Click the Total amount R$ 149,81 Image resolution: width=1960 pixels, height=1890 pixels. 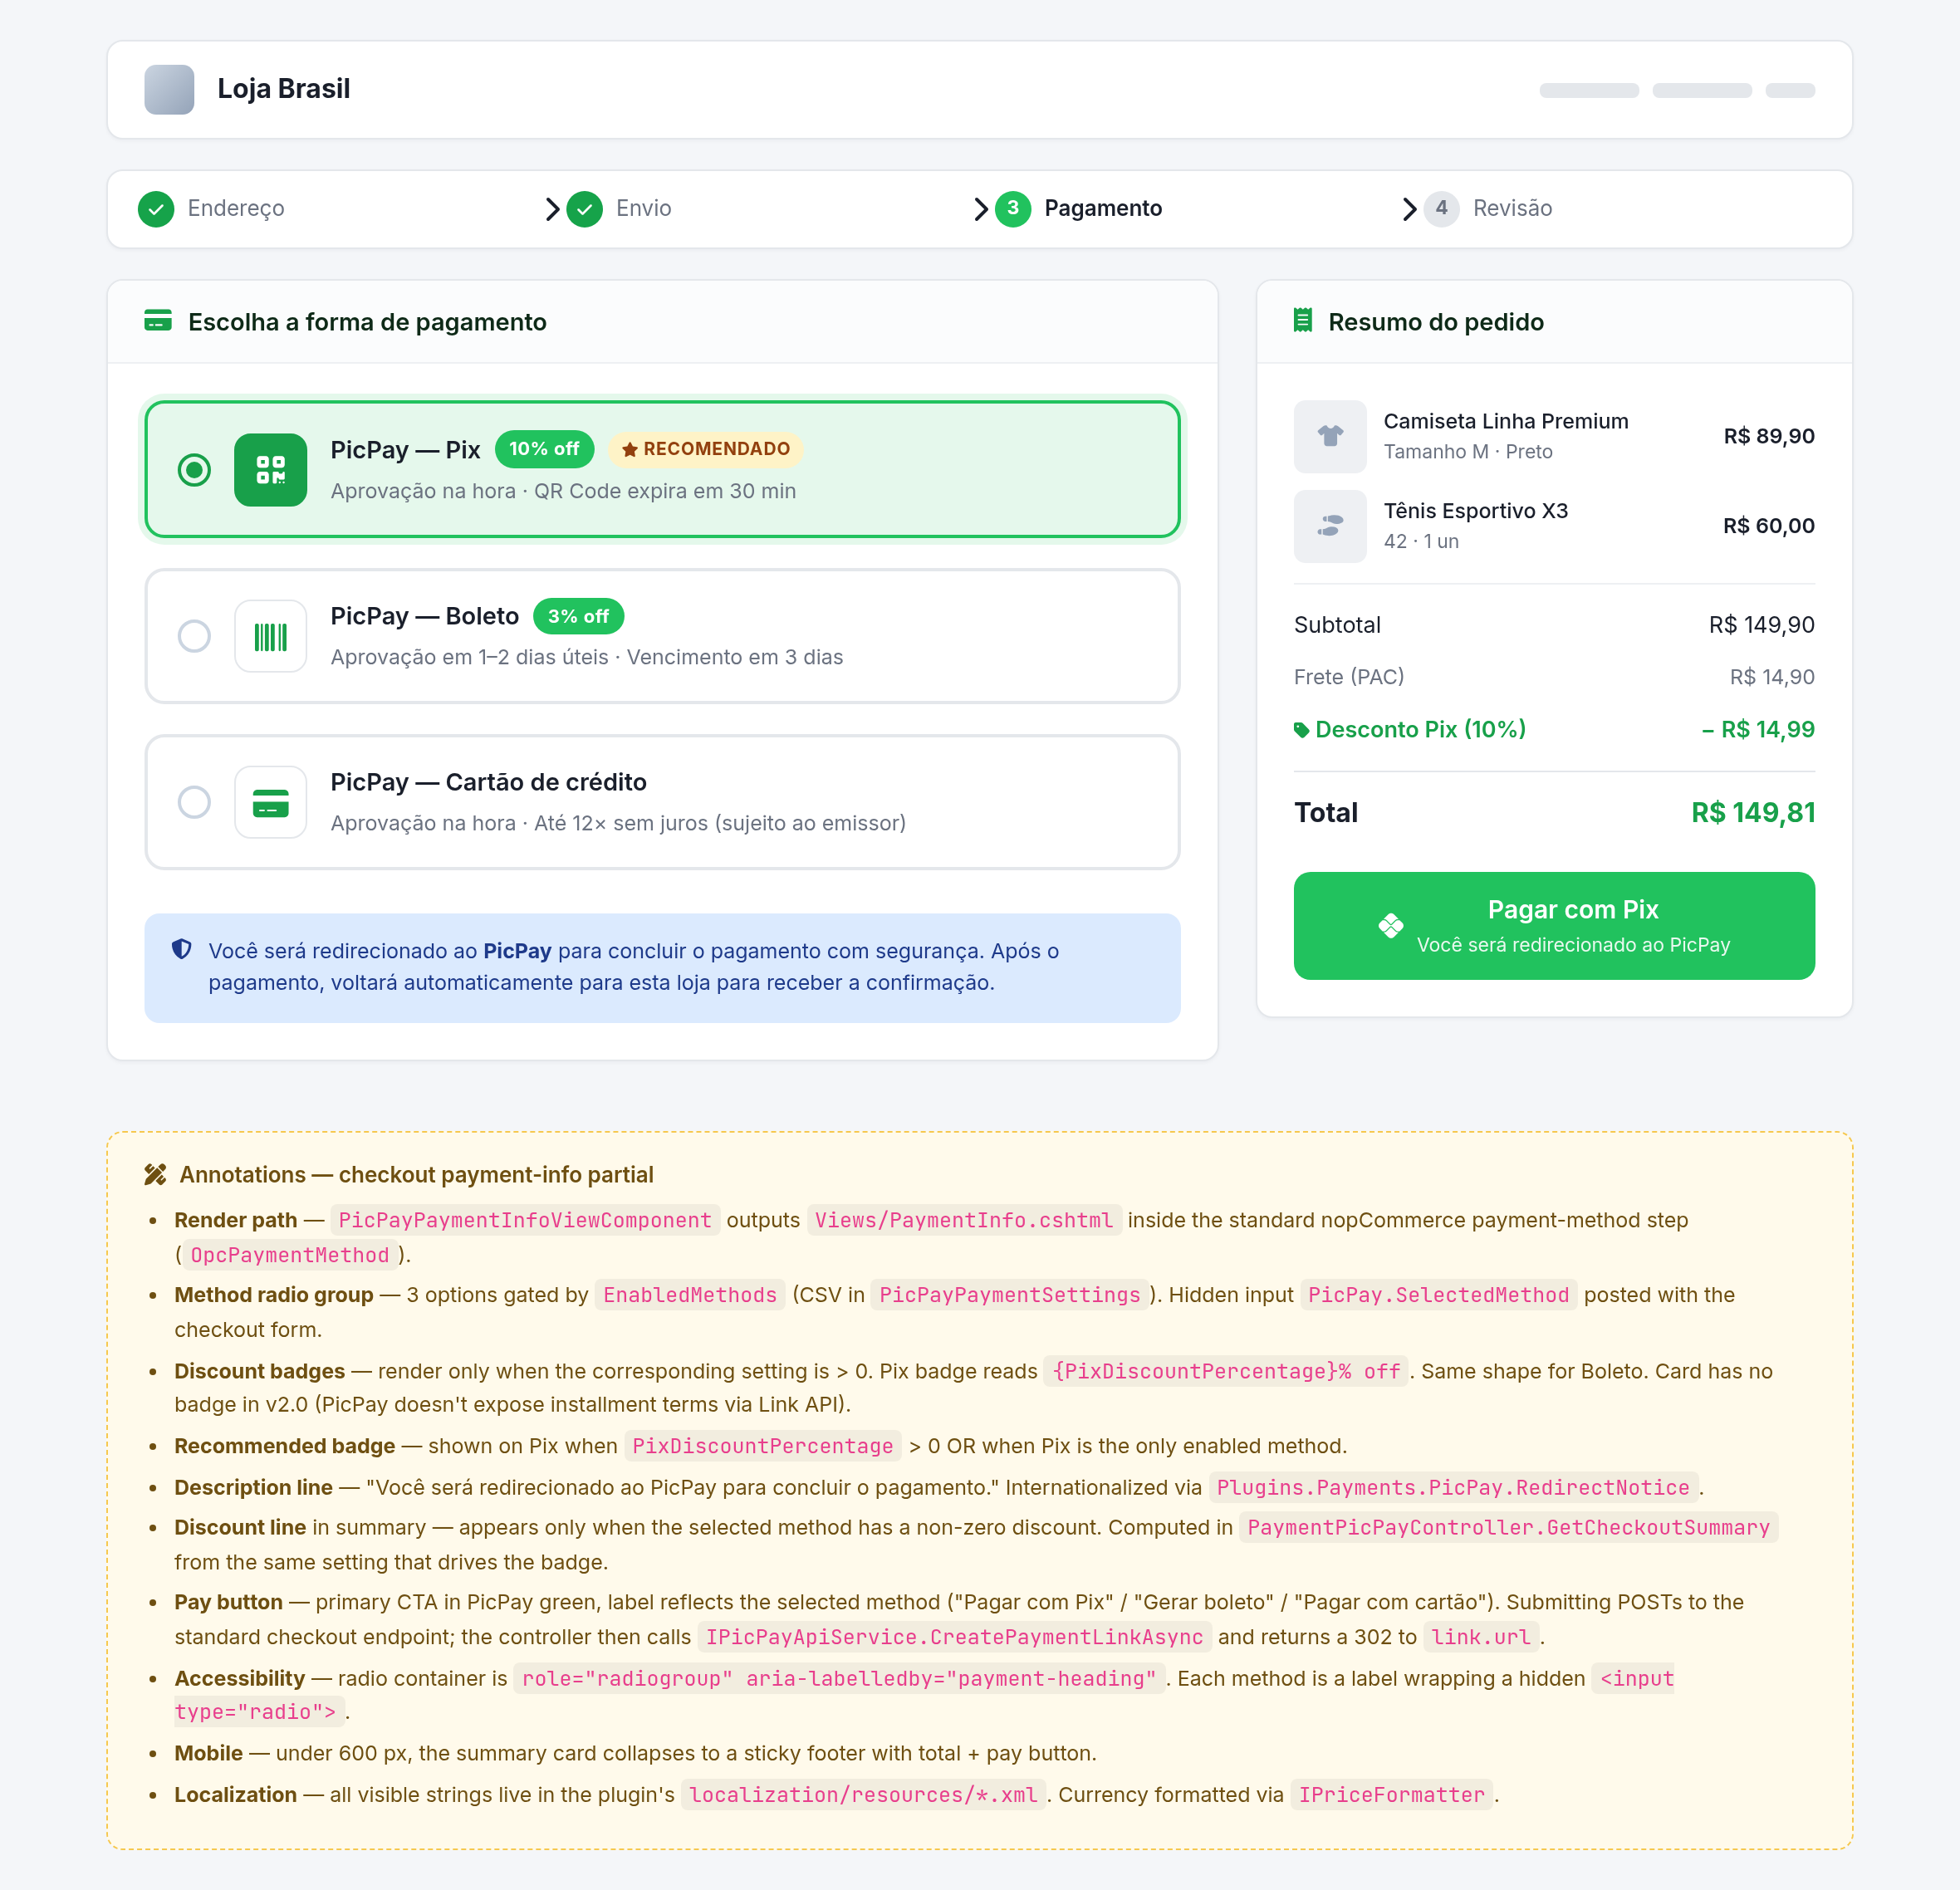1753,812
